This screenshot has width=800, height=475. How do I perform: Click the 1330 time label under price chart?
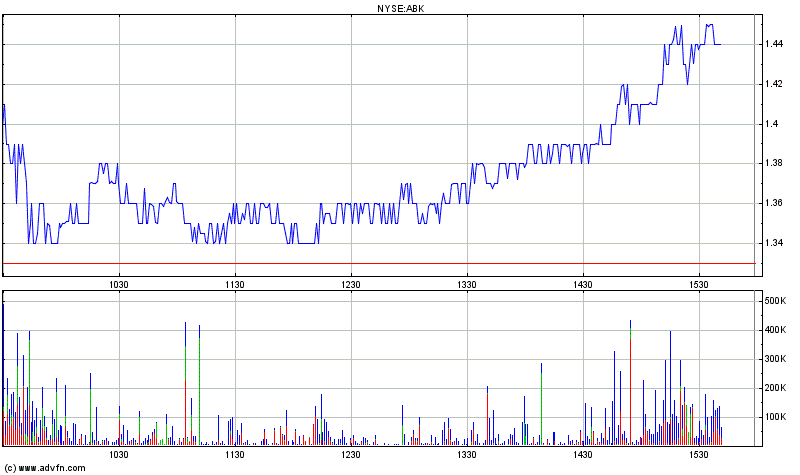[x=467, y=285]
